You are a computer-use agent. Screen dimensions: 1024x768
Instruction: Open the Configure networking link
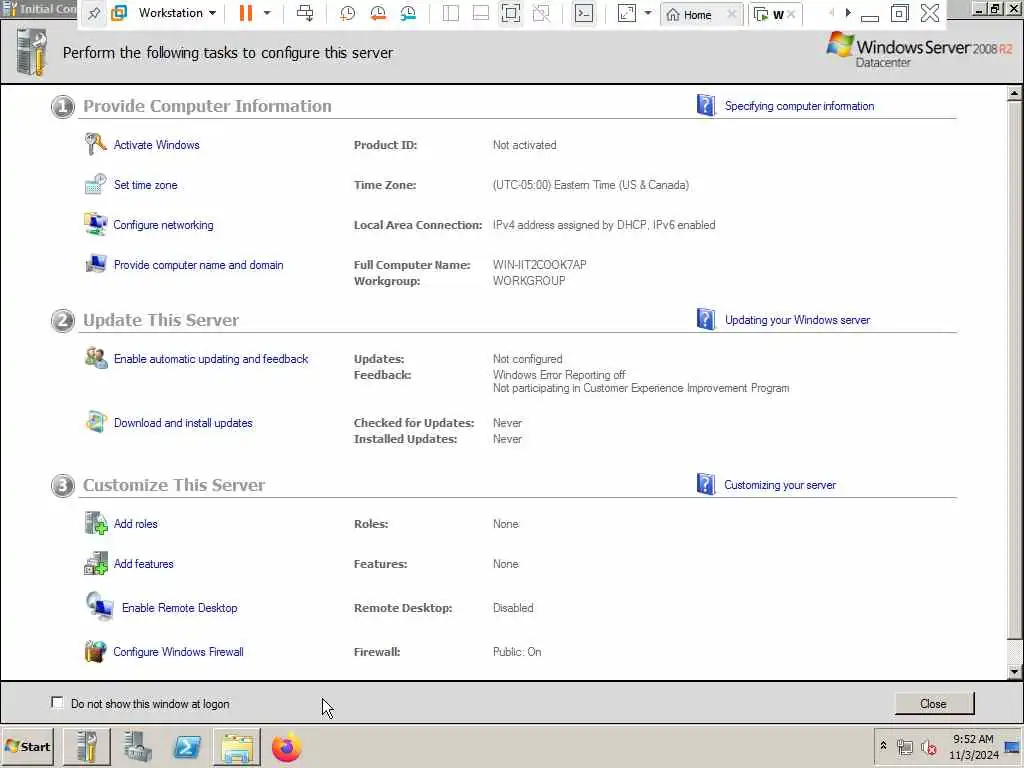[163, 225]
